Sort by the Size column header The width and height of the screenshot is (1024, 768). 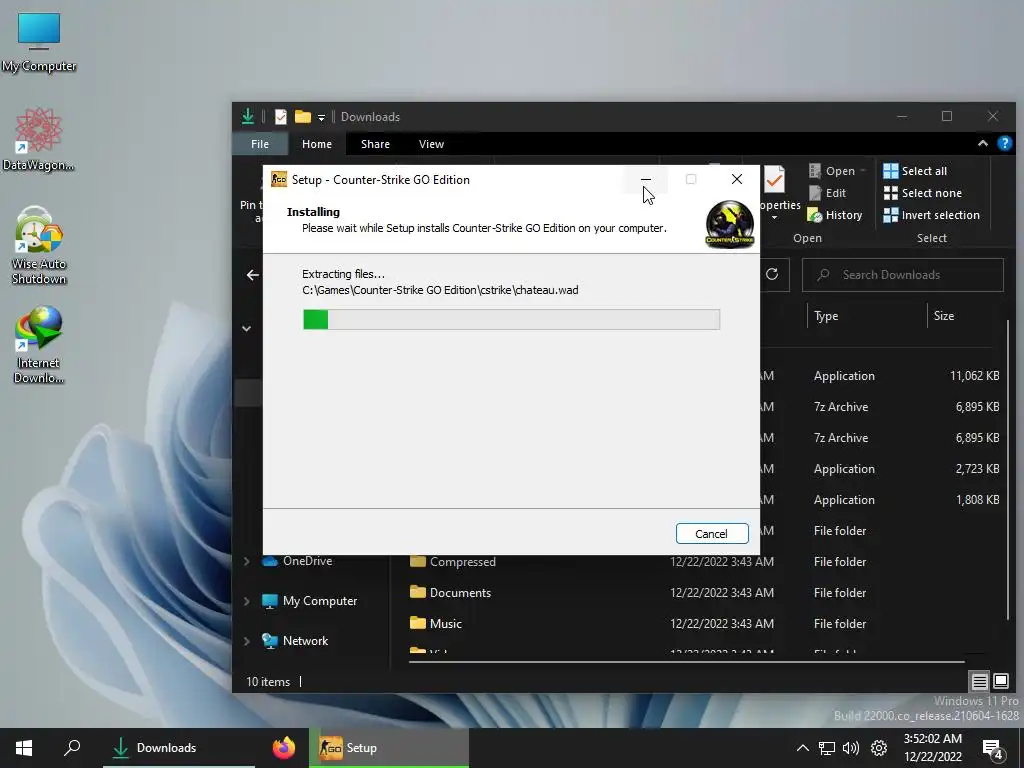point(944,316)
